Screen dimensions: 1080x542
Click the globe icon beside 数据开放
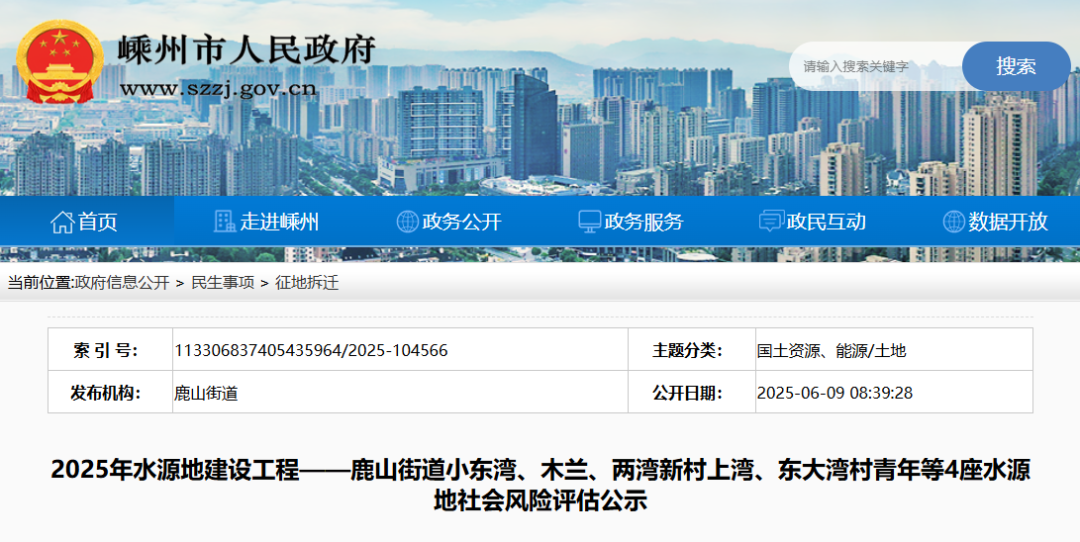[953, 222]
